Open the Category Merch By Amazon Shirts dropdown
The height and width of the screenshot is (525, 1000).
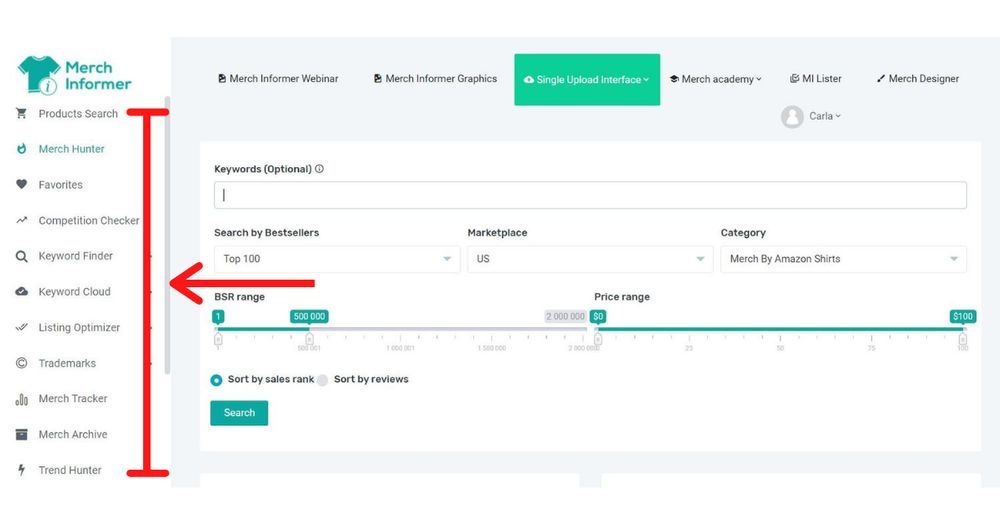pyautogui.click(x=843, y=259)
